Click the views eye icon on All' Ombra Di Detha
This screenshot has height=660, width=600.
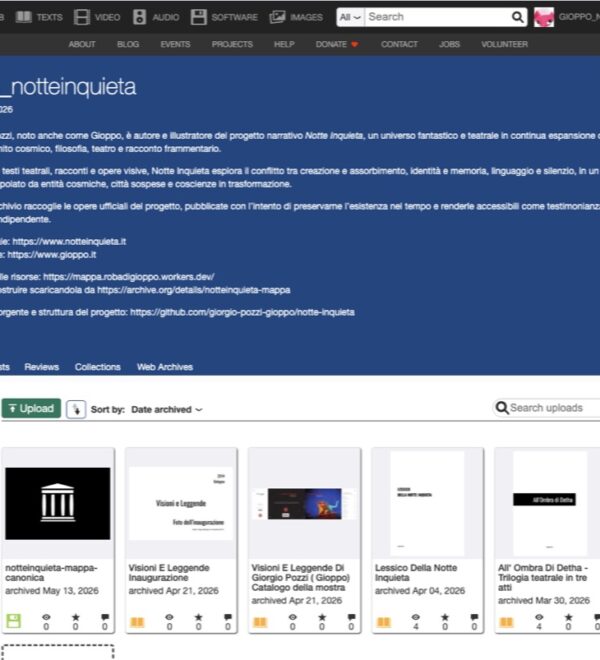(x=539, y=617)
